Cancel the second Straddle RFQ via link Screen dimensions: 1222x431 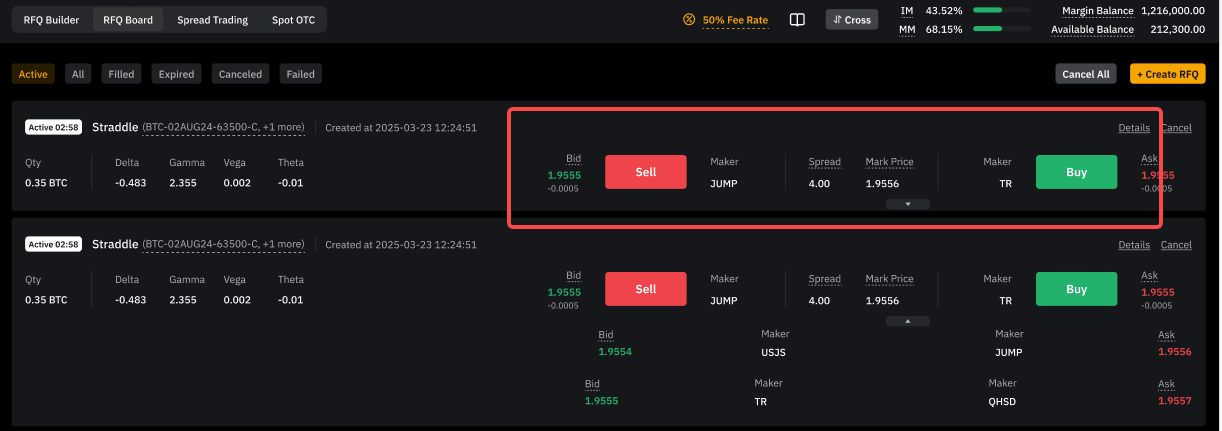click(1176, 245)
